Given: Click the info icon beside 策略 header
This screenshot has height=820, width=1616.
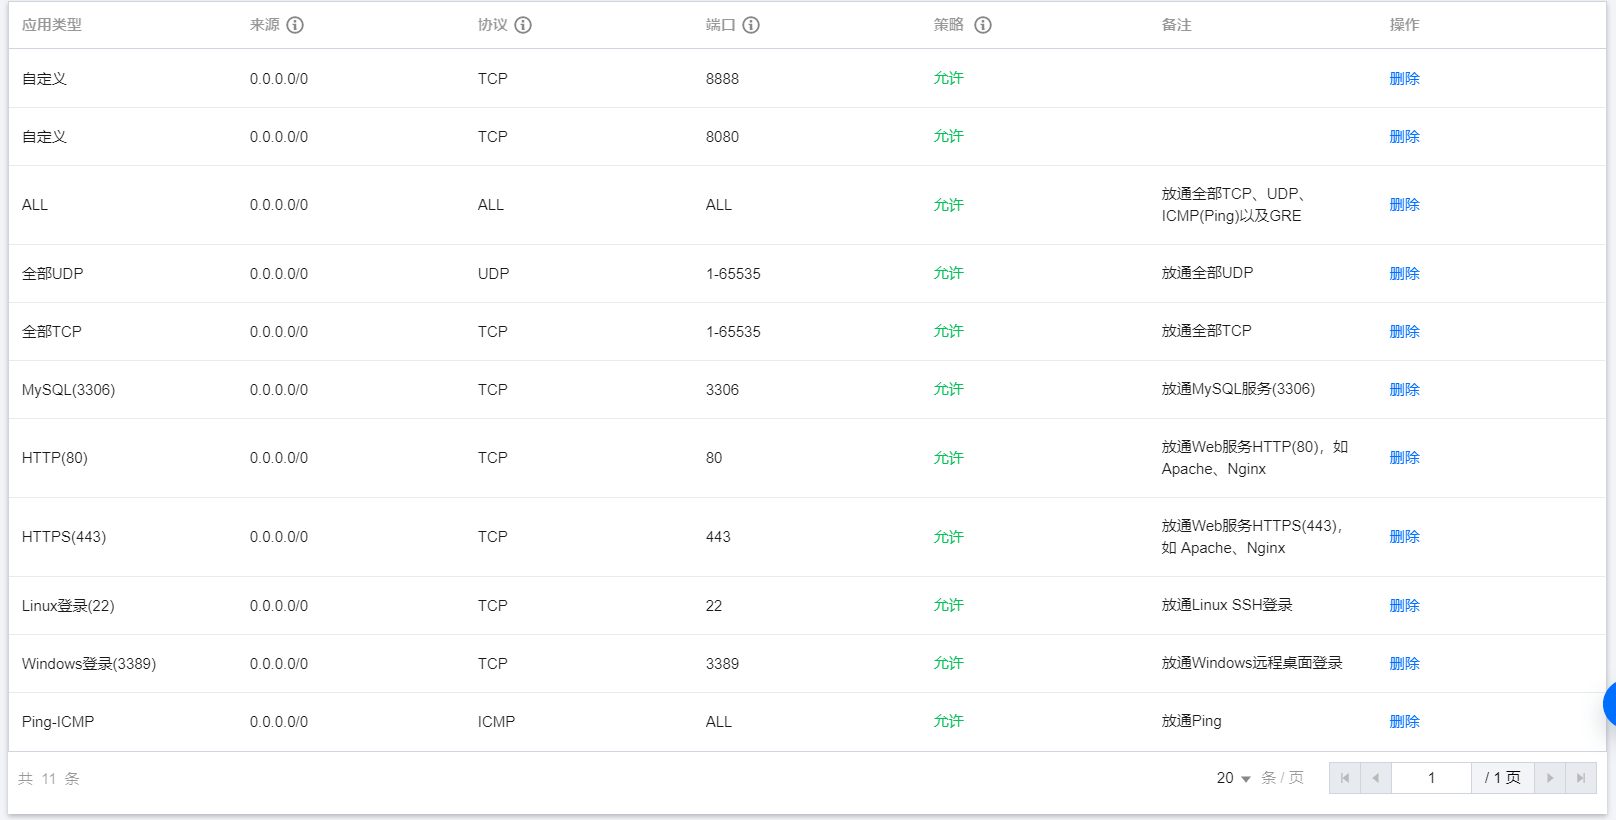Looking at the screenshot, I should pos(983,25).
